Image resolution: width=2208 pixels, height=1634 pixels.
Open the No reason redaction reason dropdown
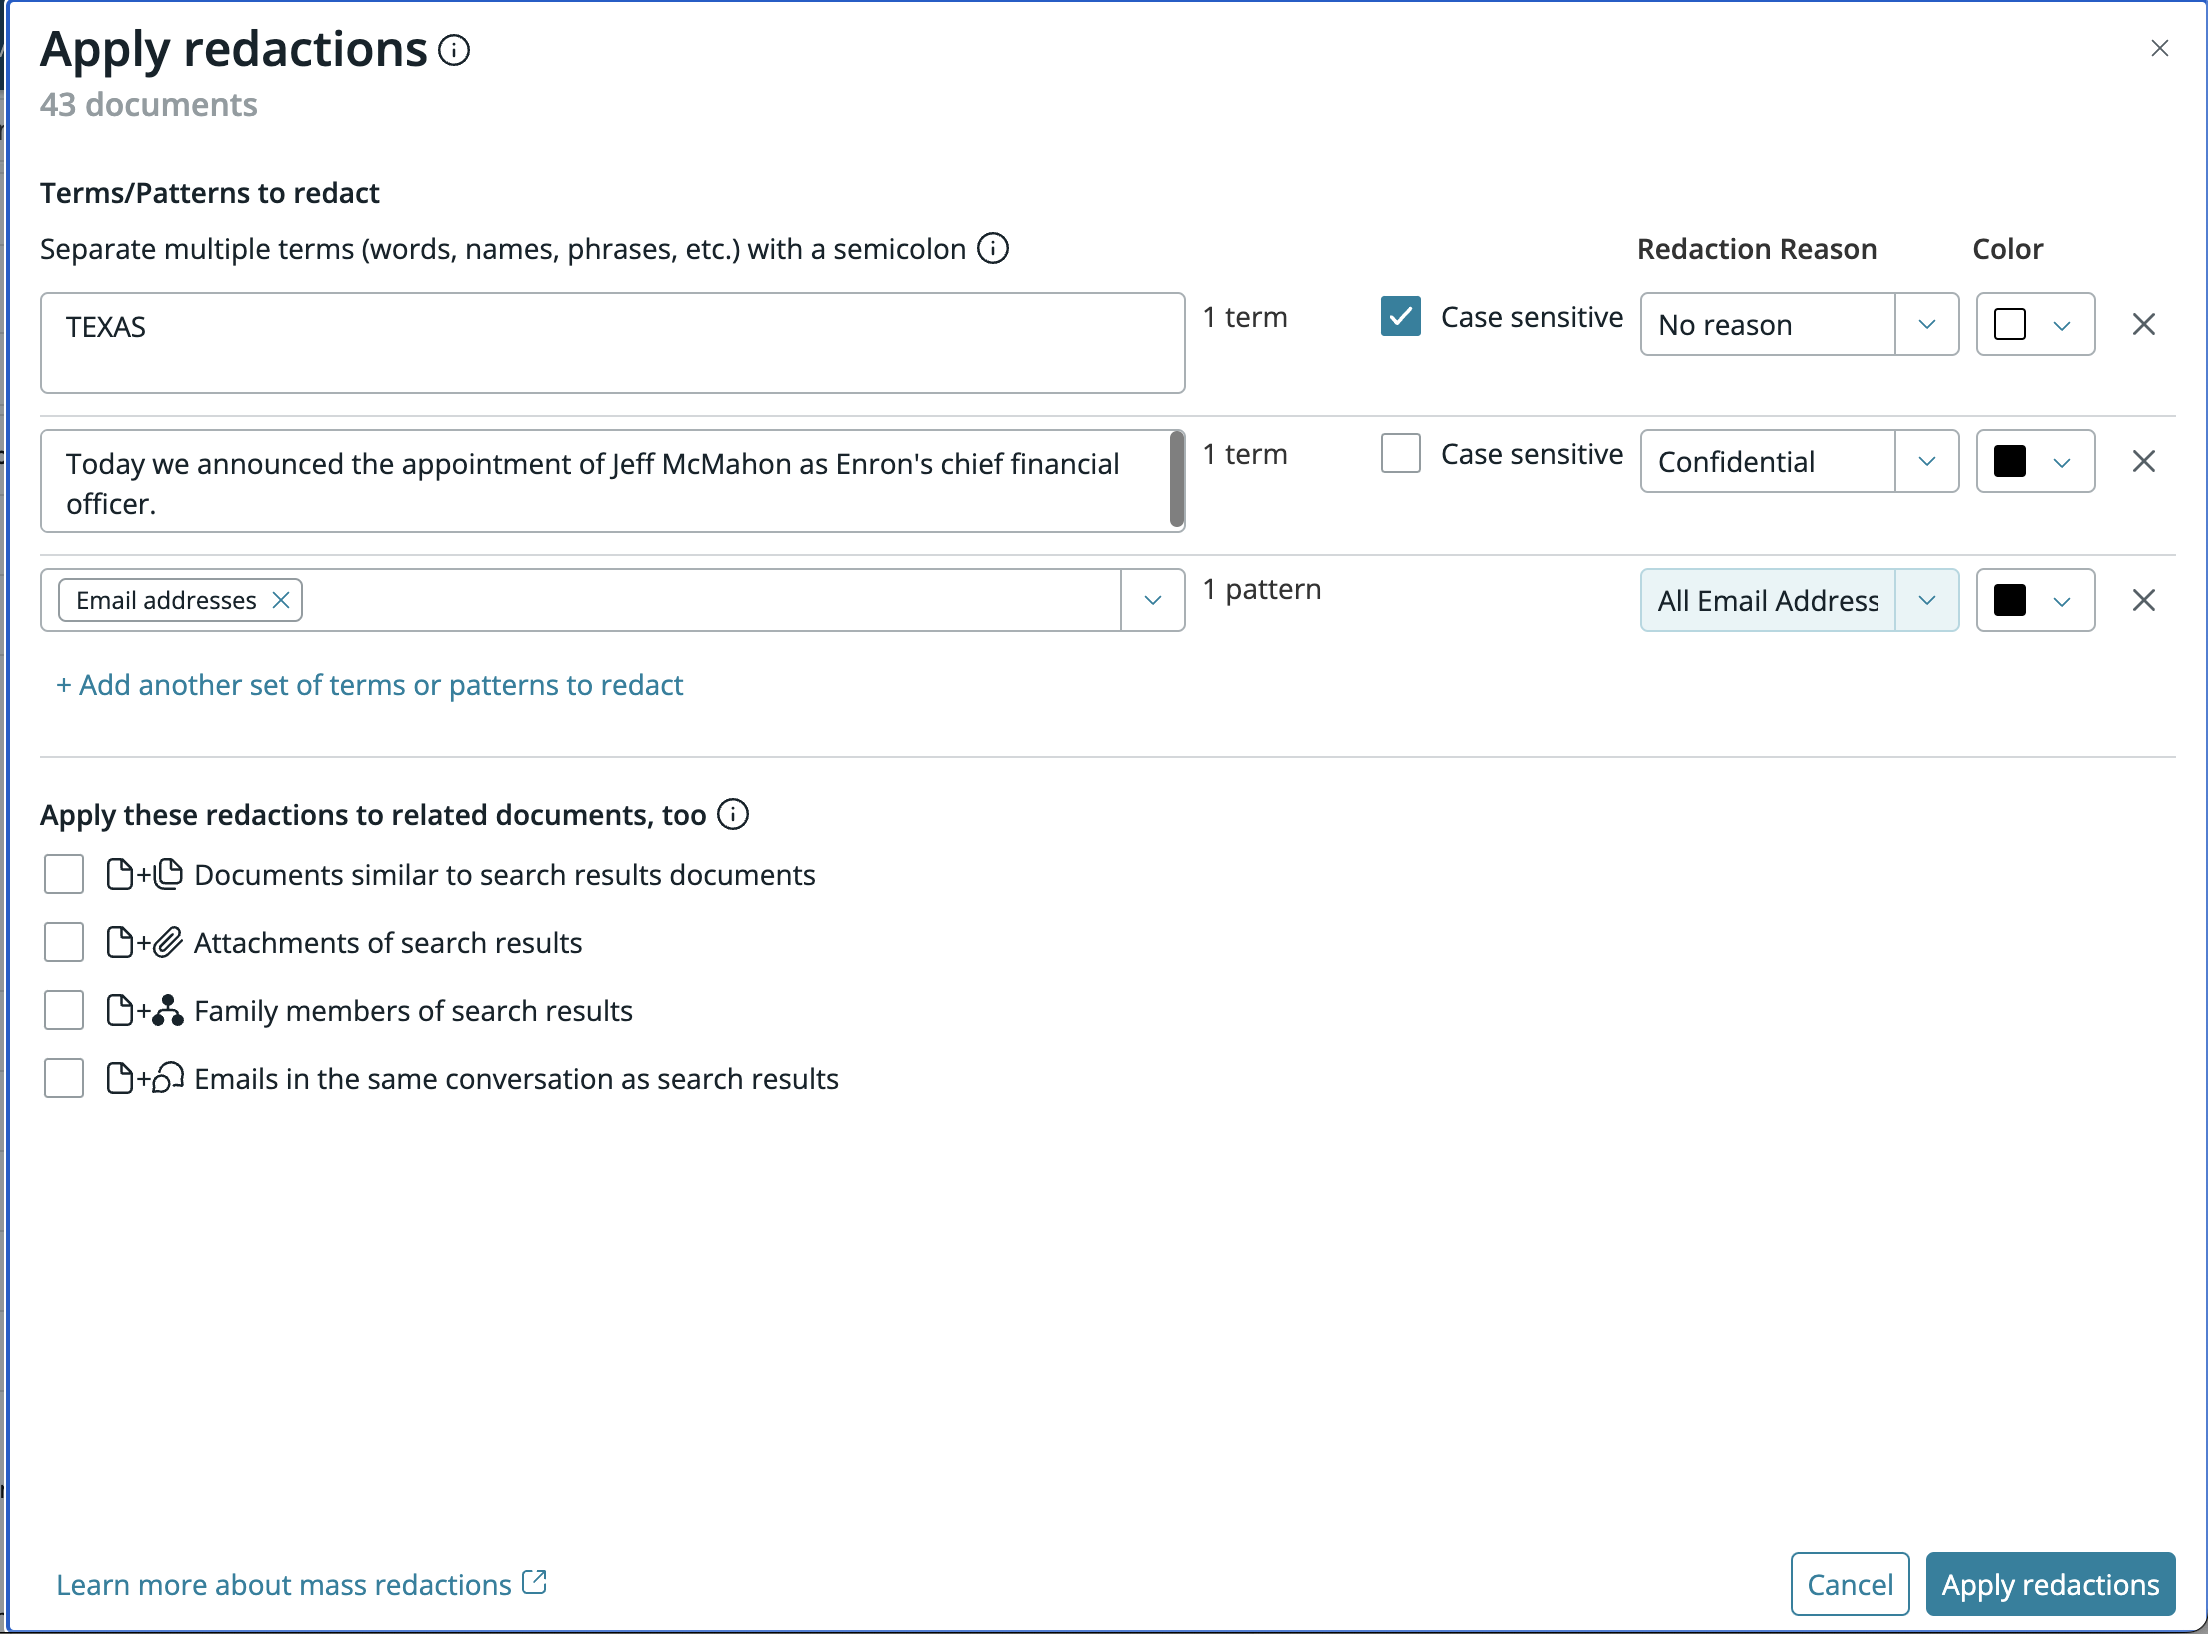pos(1926,324)
